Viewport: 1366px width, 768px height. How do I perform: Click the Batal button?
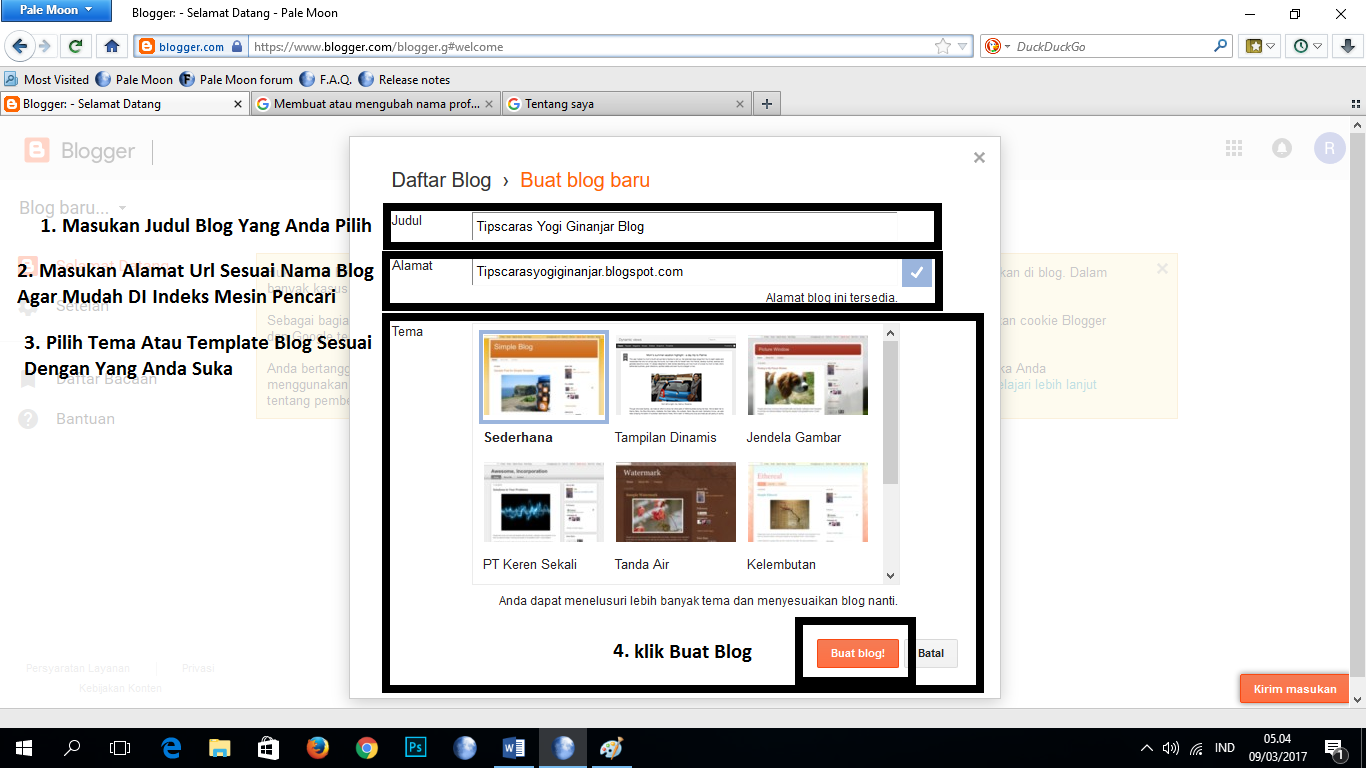[931, 653]
